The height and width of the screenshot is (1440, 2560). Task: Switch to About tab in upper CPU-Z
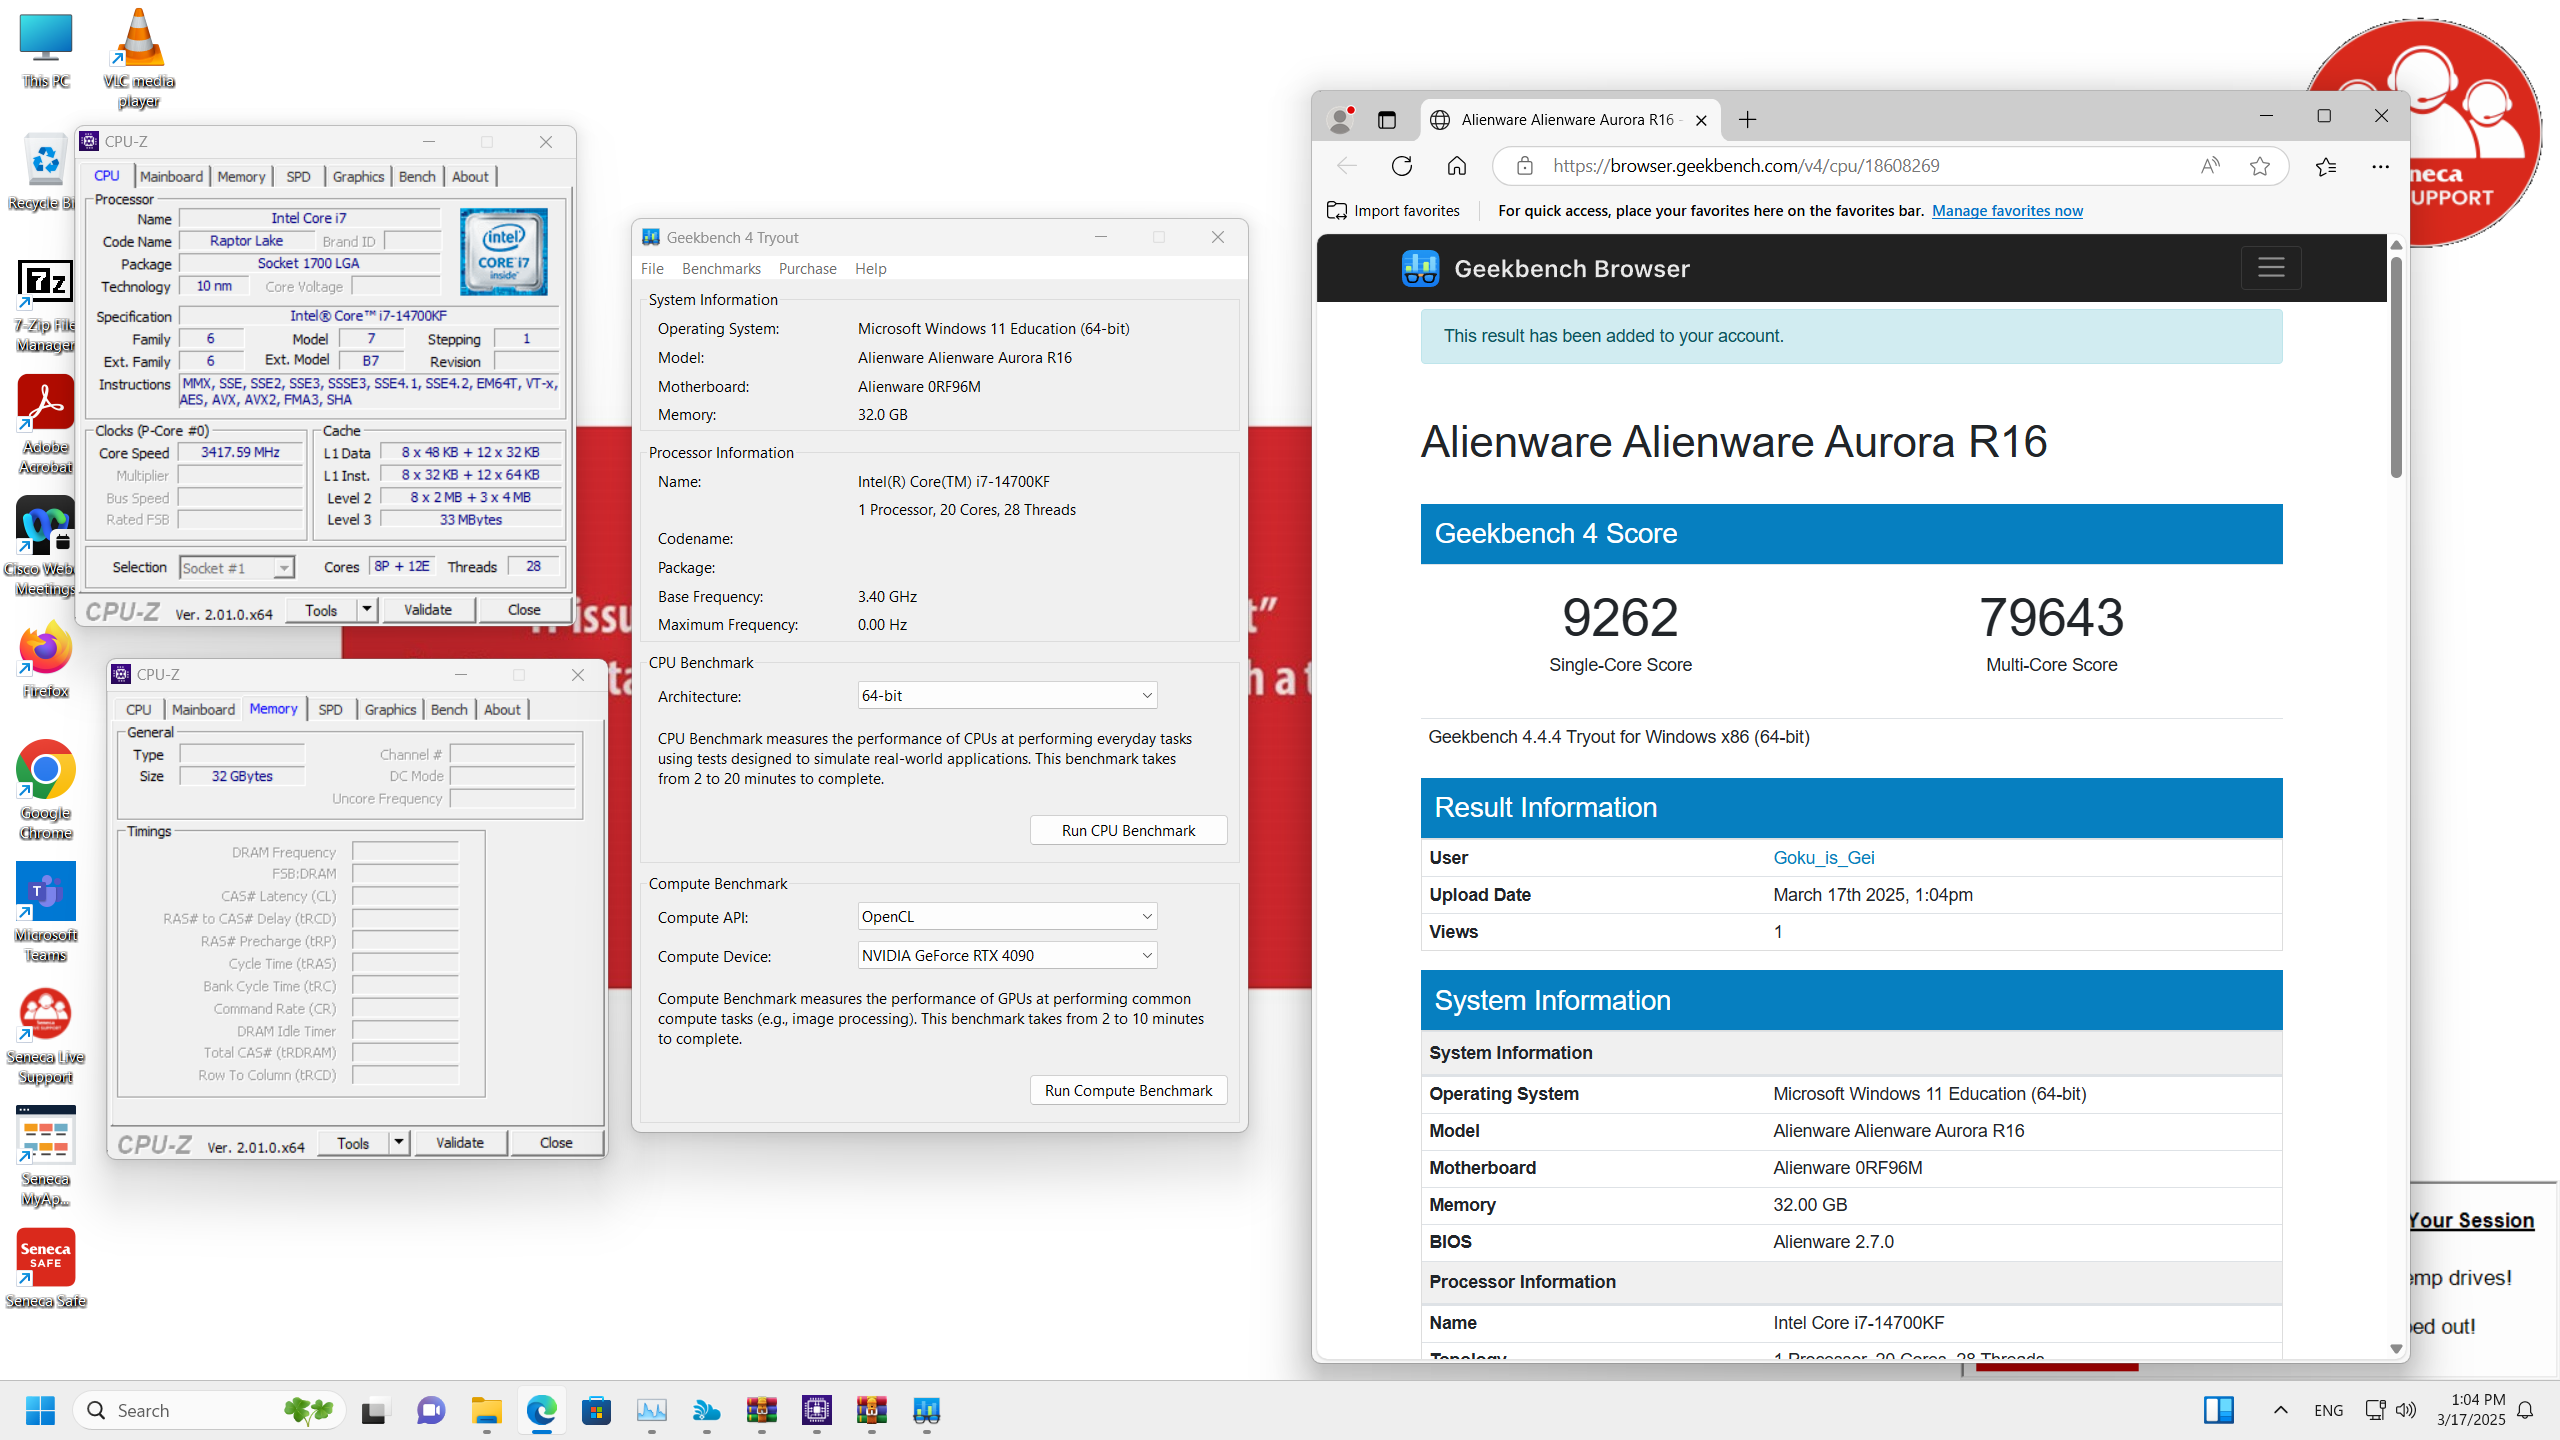click(x=470, y=176)
